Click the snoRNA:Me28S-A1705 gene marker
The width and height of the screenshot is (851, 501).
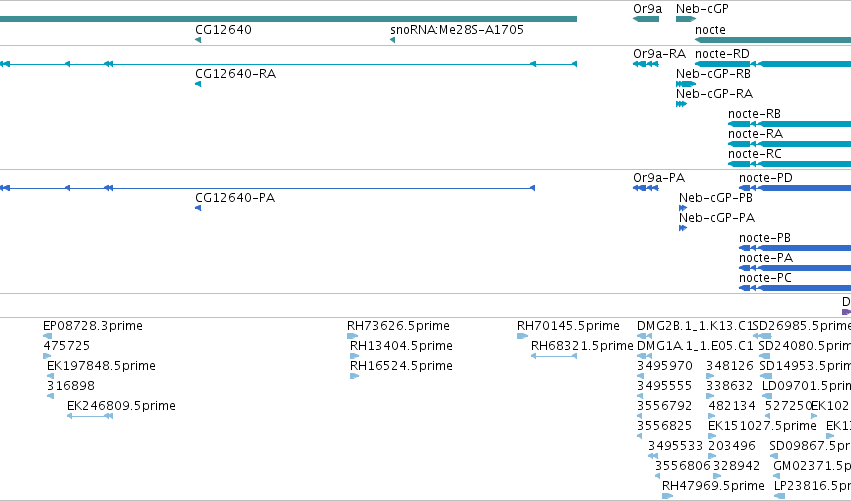(392, 40)
